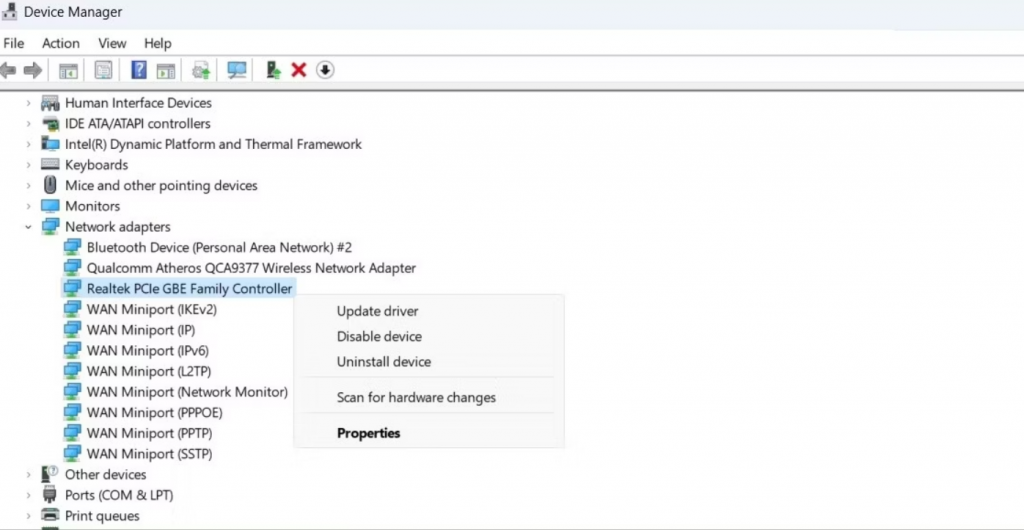Viewport: 1024px width, 530px height.
Task: Click the update device driver toolbar icon
Action: [201, 70]
